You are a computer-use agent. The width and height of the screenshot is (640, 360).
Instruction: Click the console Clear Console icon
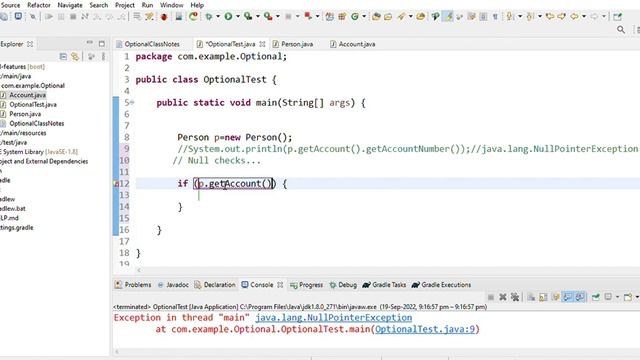point(531,297)
